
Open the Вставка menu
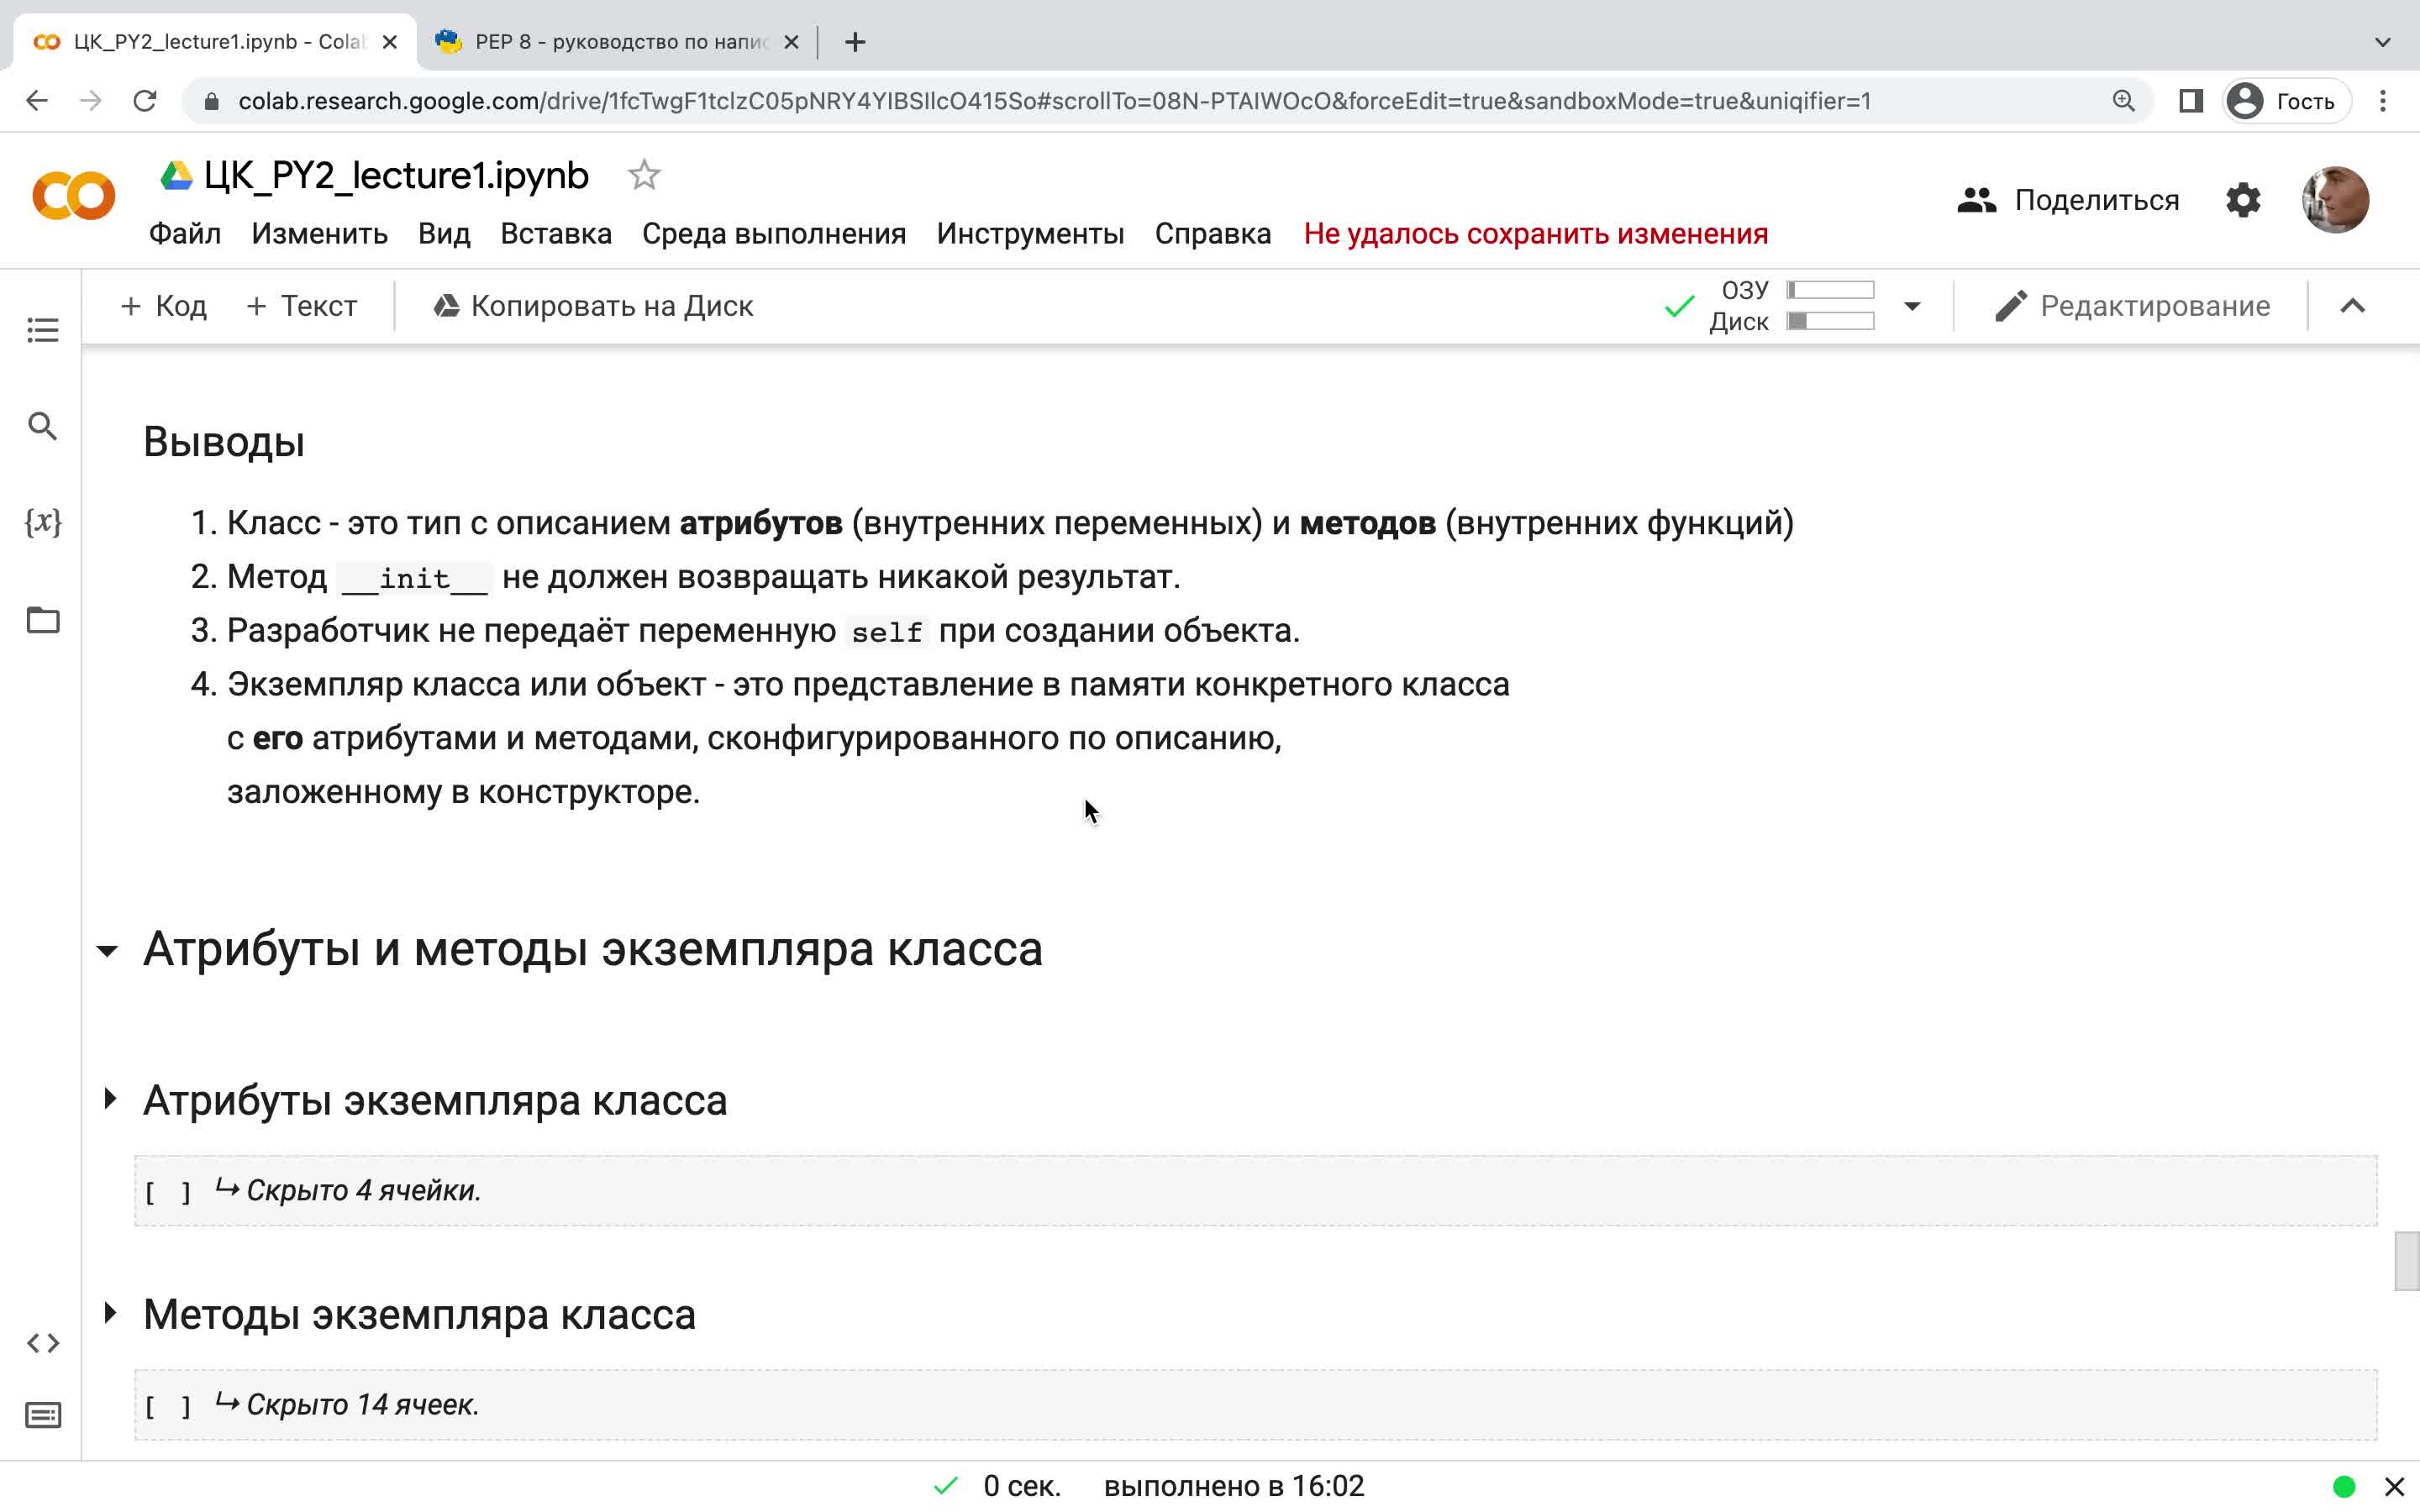[x=556, y=234]
